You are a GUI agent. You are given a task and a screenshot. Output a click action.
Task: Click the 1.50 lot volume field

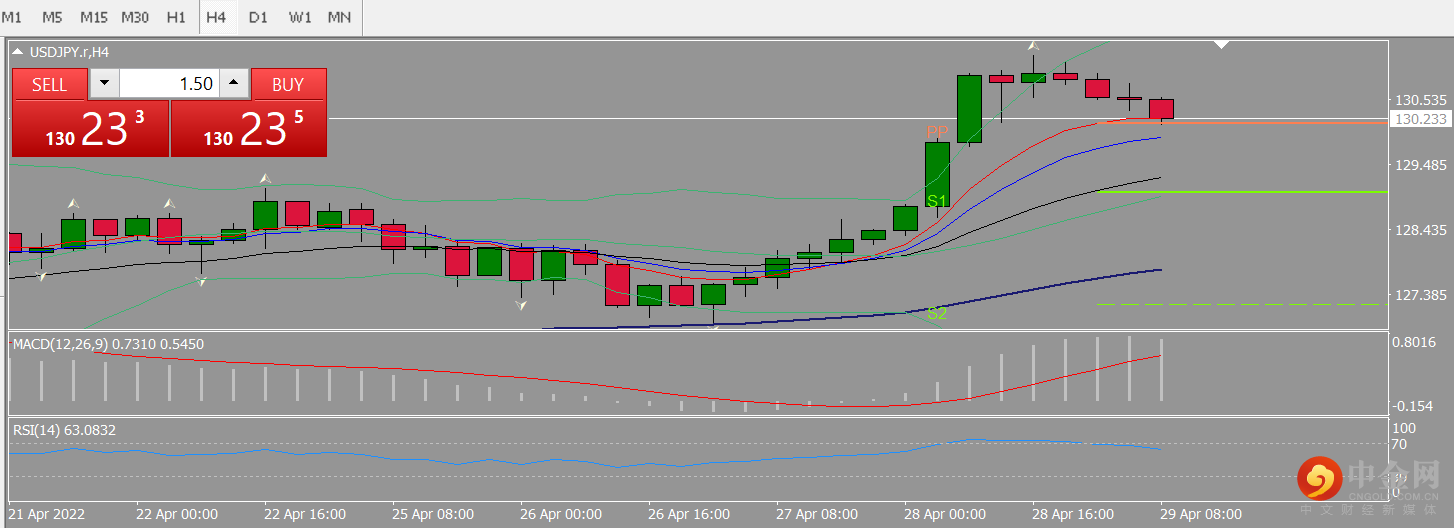click(x=169, y=84)
